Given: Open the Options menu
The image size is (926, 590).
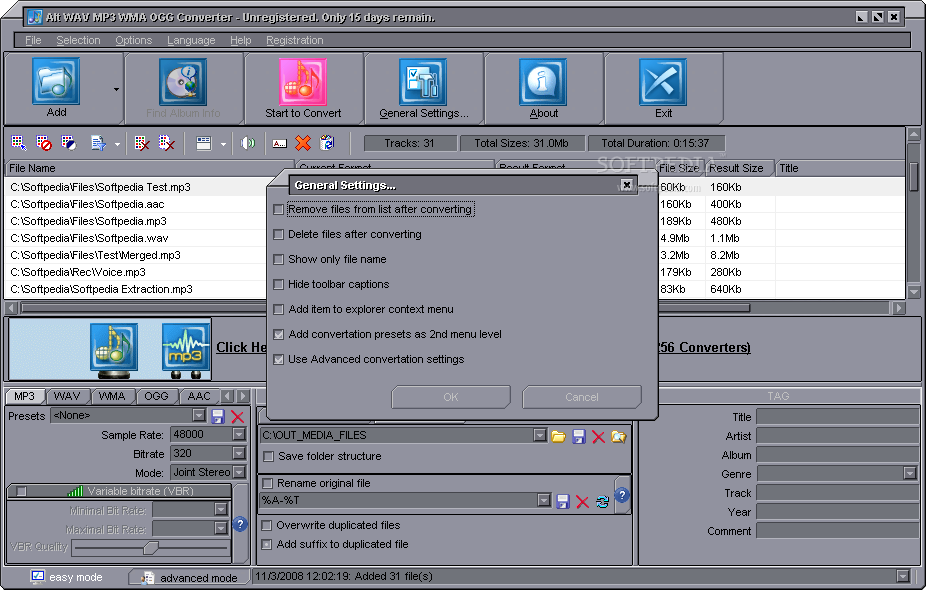Looking at the screenshot, I should click(x=133, y=40).
